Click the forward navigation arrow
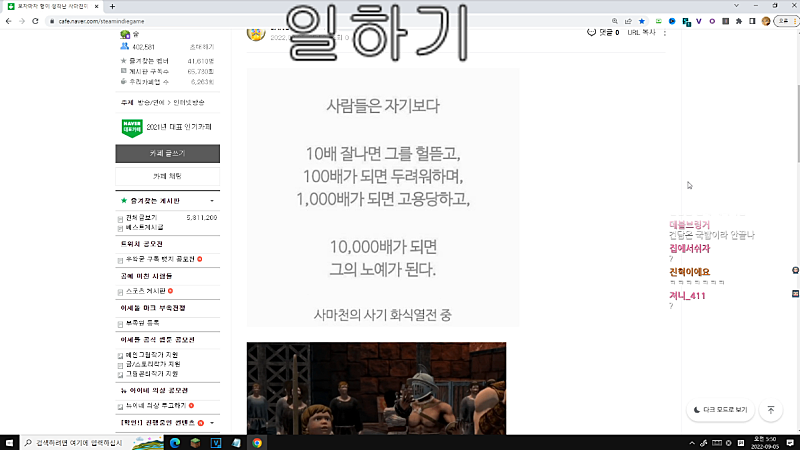 tap(22, 21)
